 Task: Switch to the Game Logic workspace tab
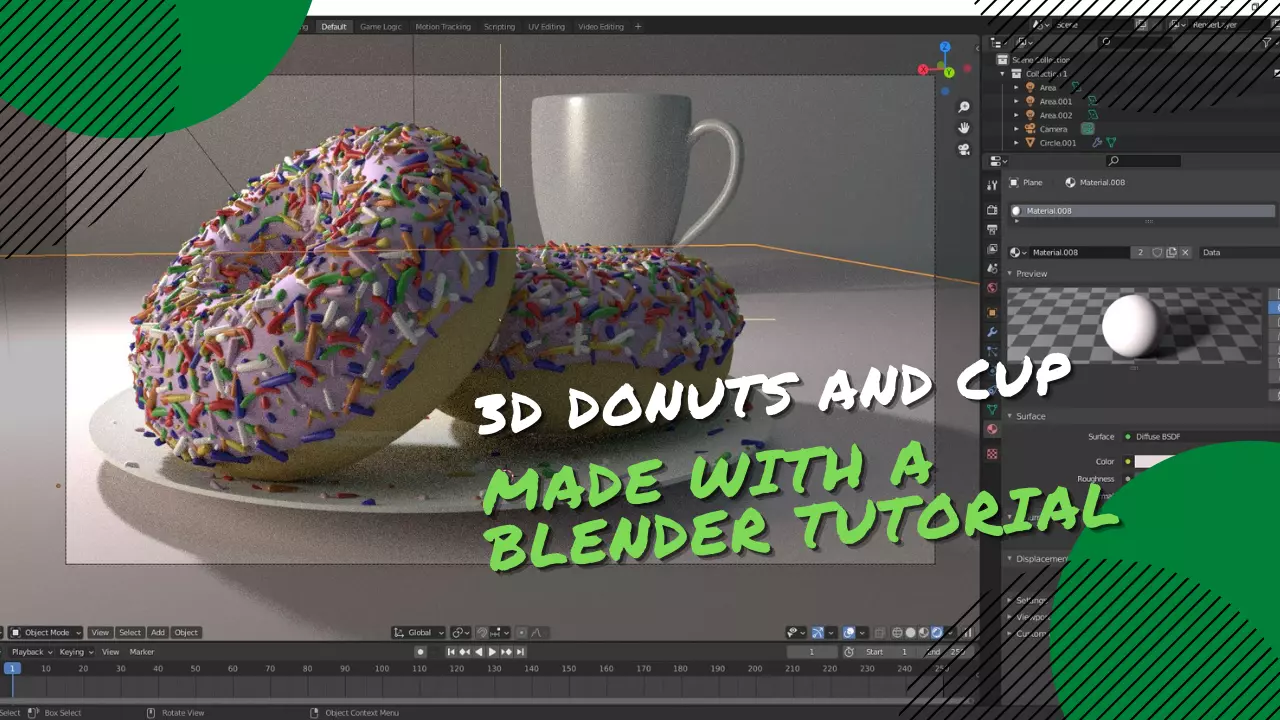click(x=380, y=27)
